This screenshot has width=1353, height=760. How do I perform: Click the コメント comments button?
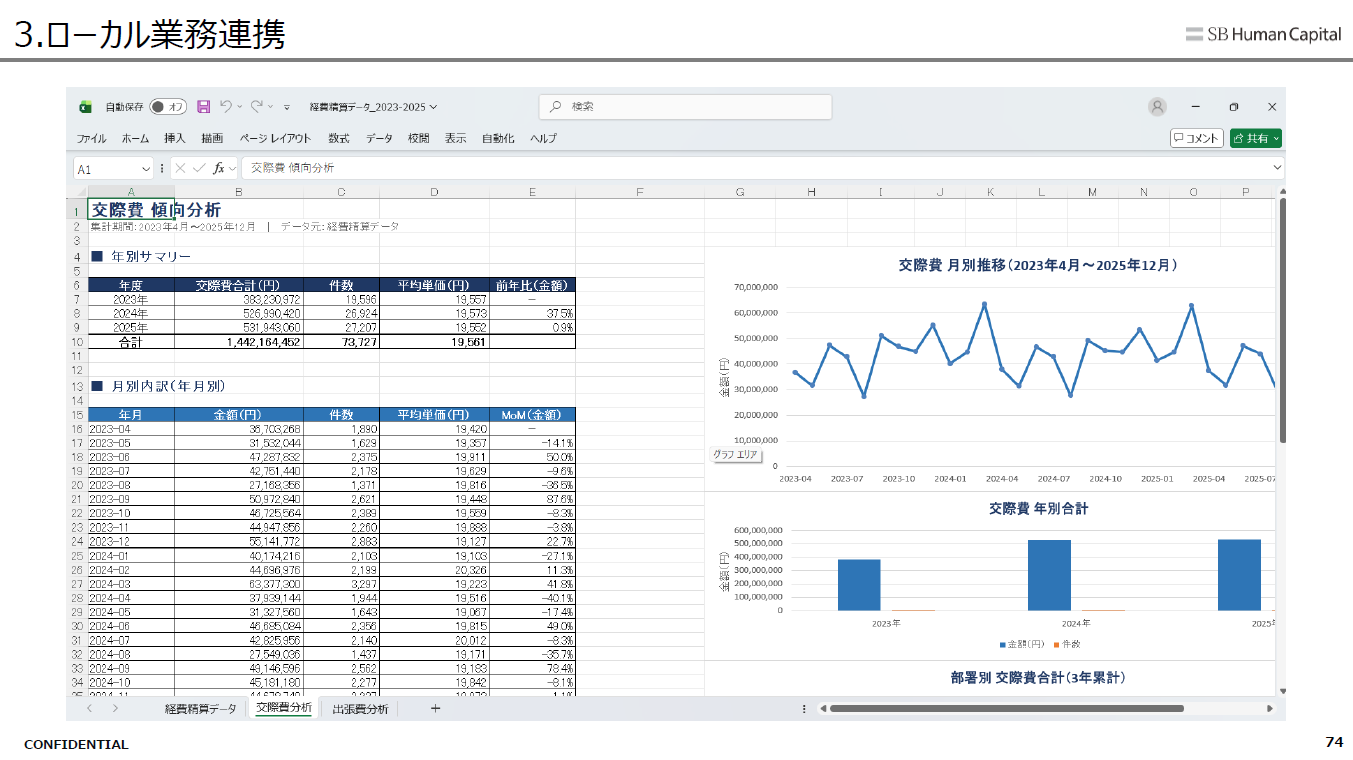tap(1196, 138)
